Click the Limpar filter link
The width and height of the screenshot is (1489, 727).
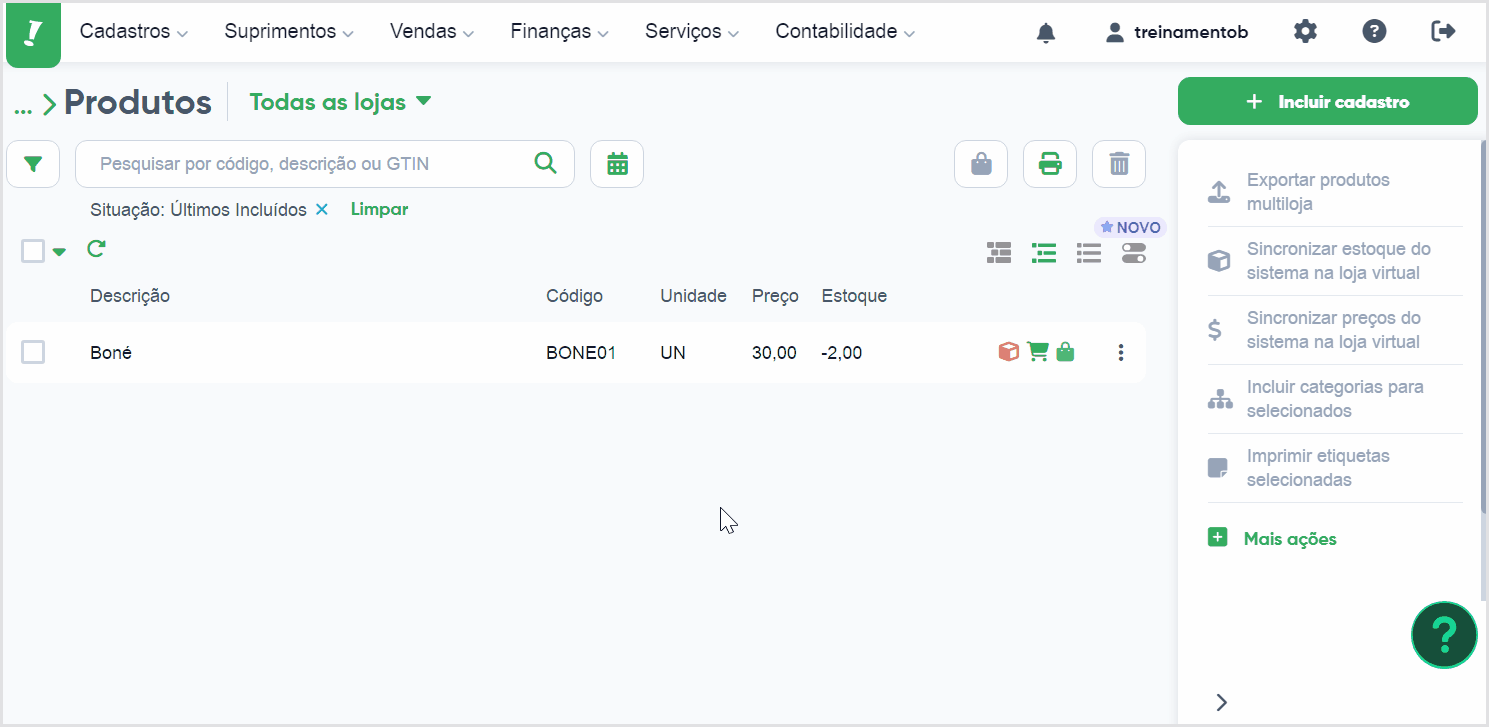[379, 209]
